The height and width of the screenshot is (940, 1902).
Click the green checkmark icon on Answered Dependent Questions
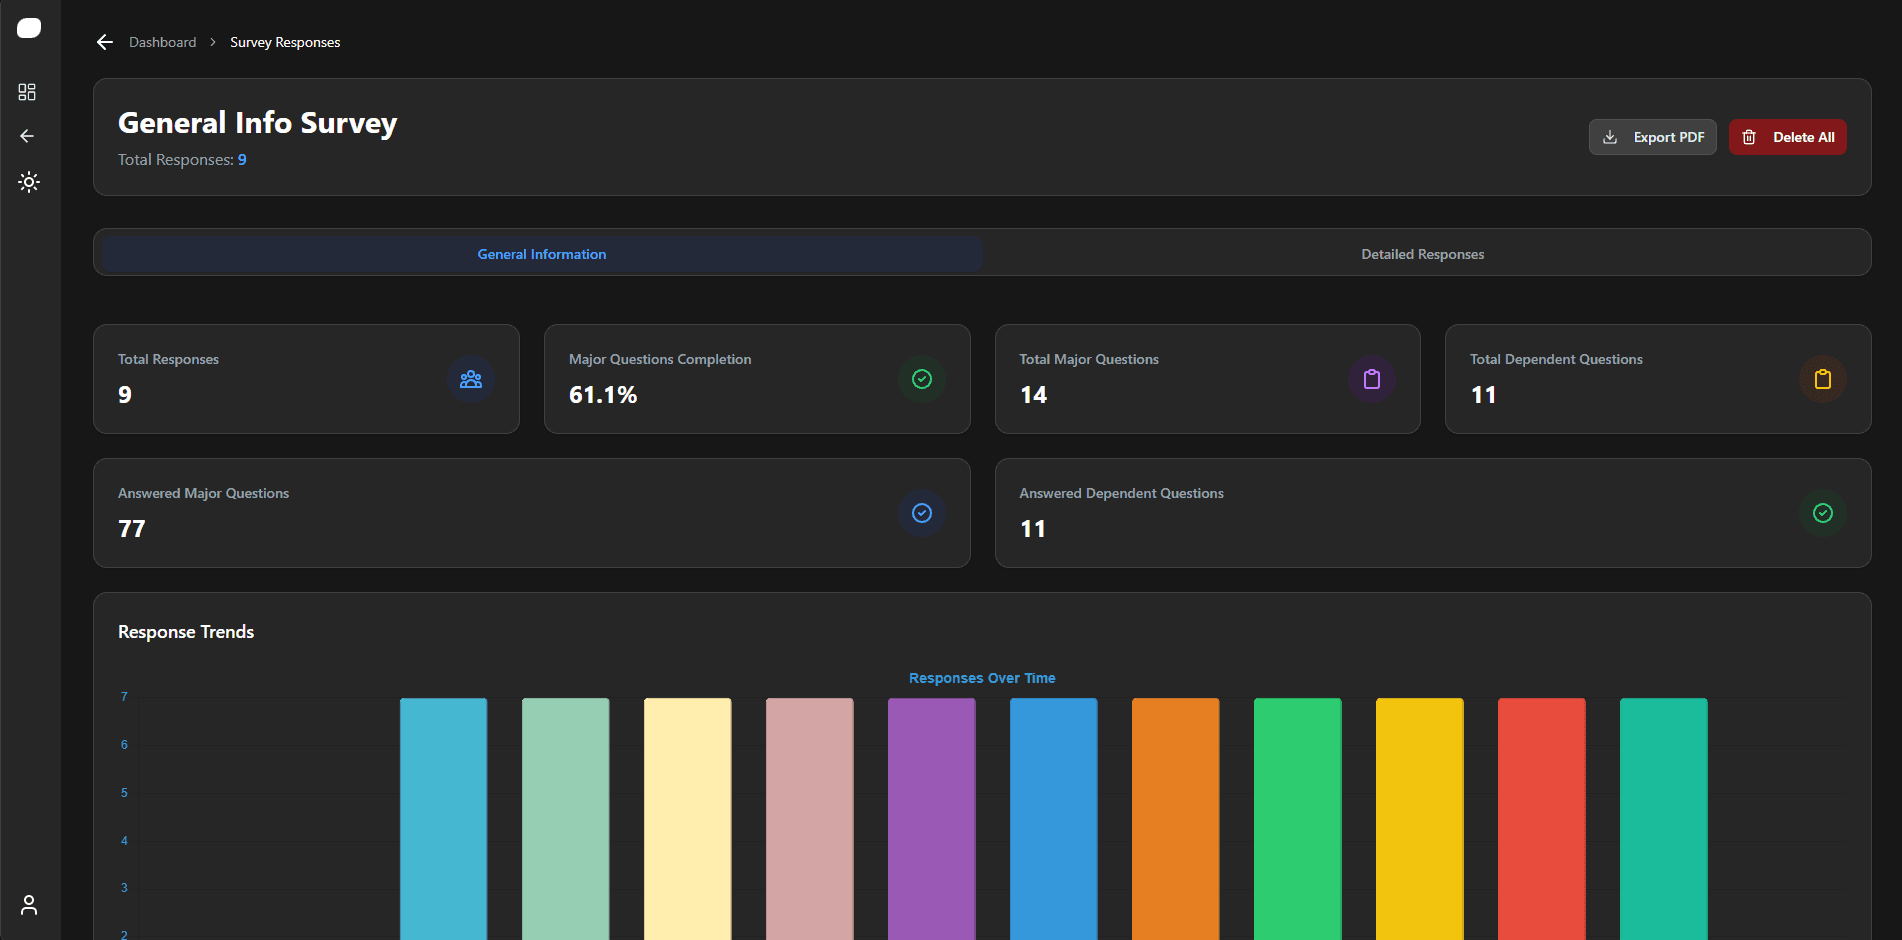tap(1823, 513)
